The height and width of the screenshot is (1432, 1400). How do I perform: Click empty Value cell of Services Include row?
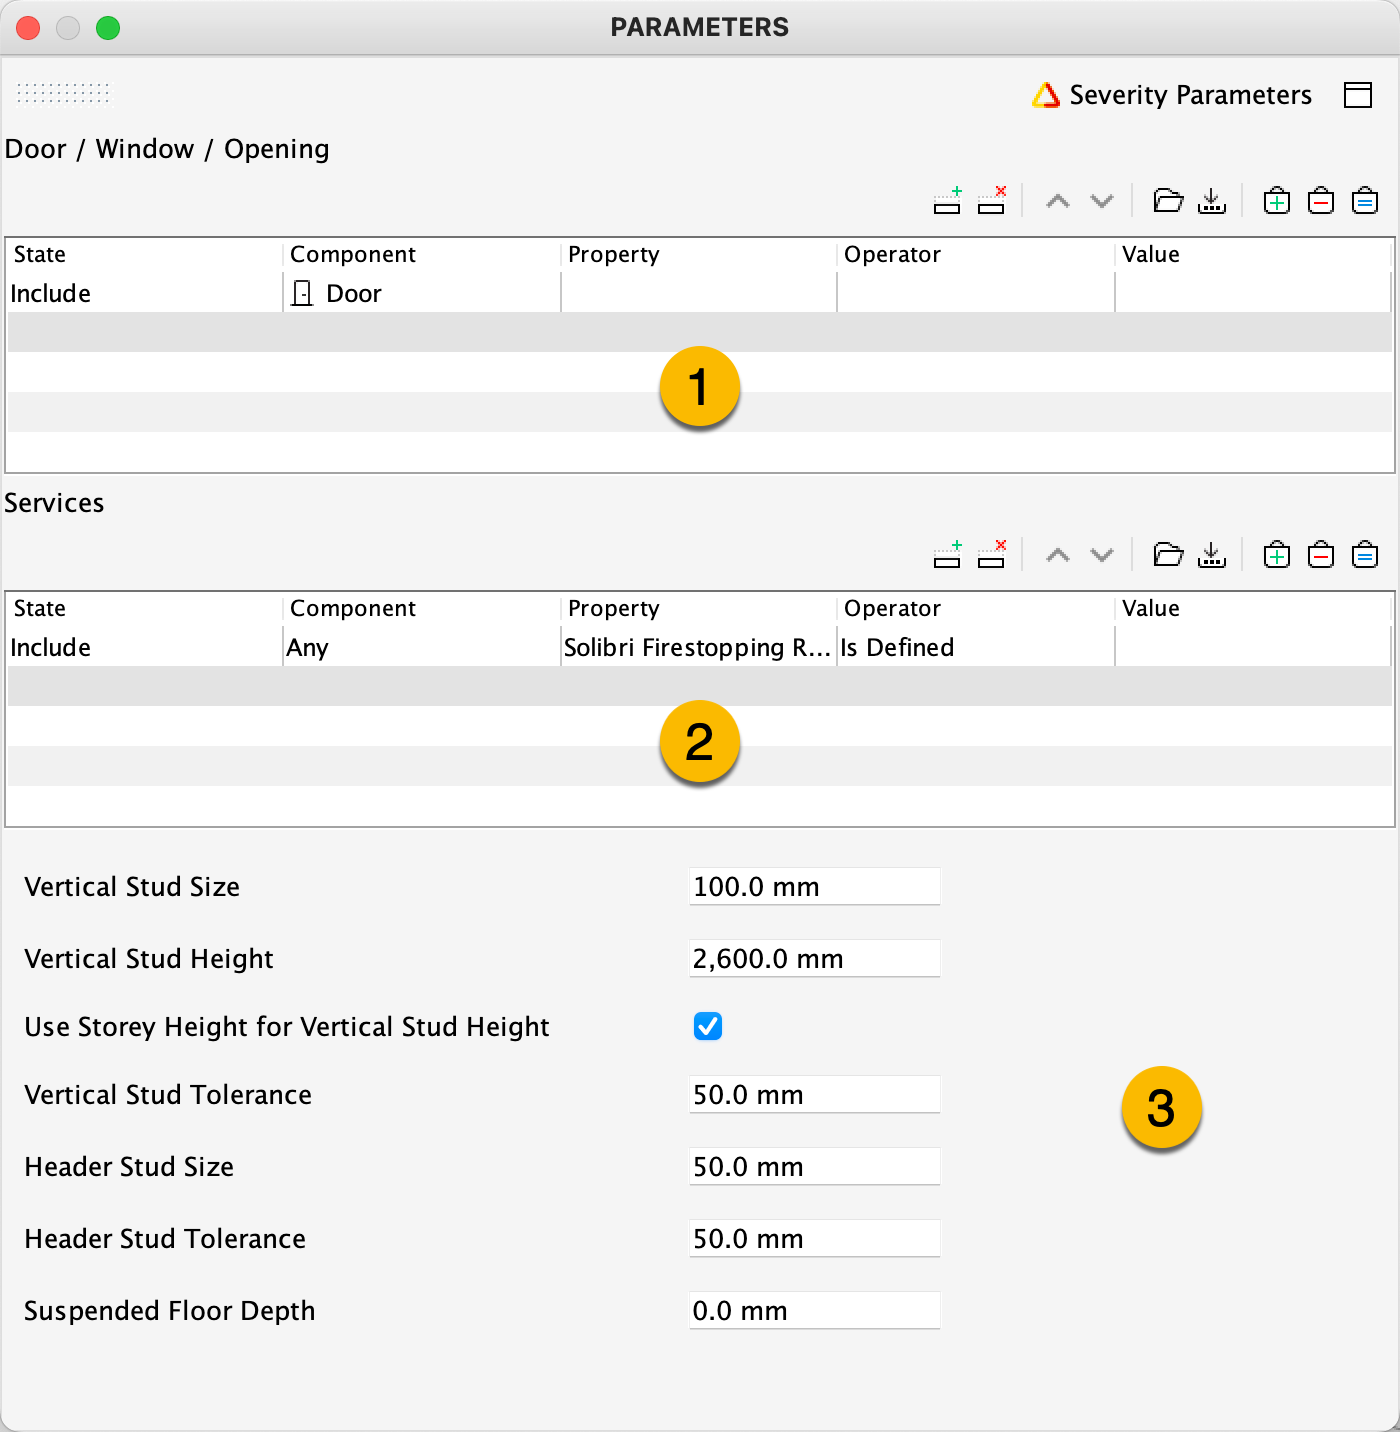tap(1253, 647)
